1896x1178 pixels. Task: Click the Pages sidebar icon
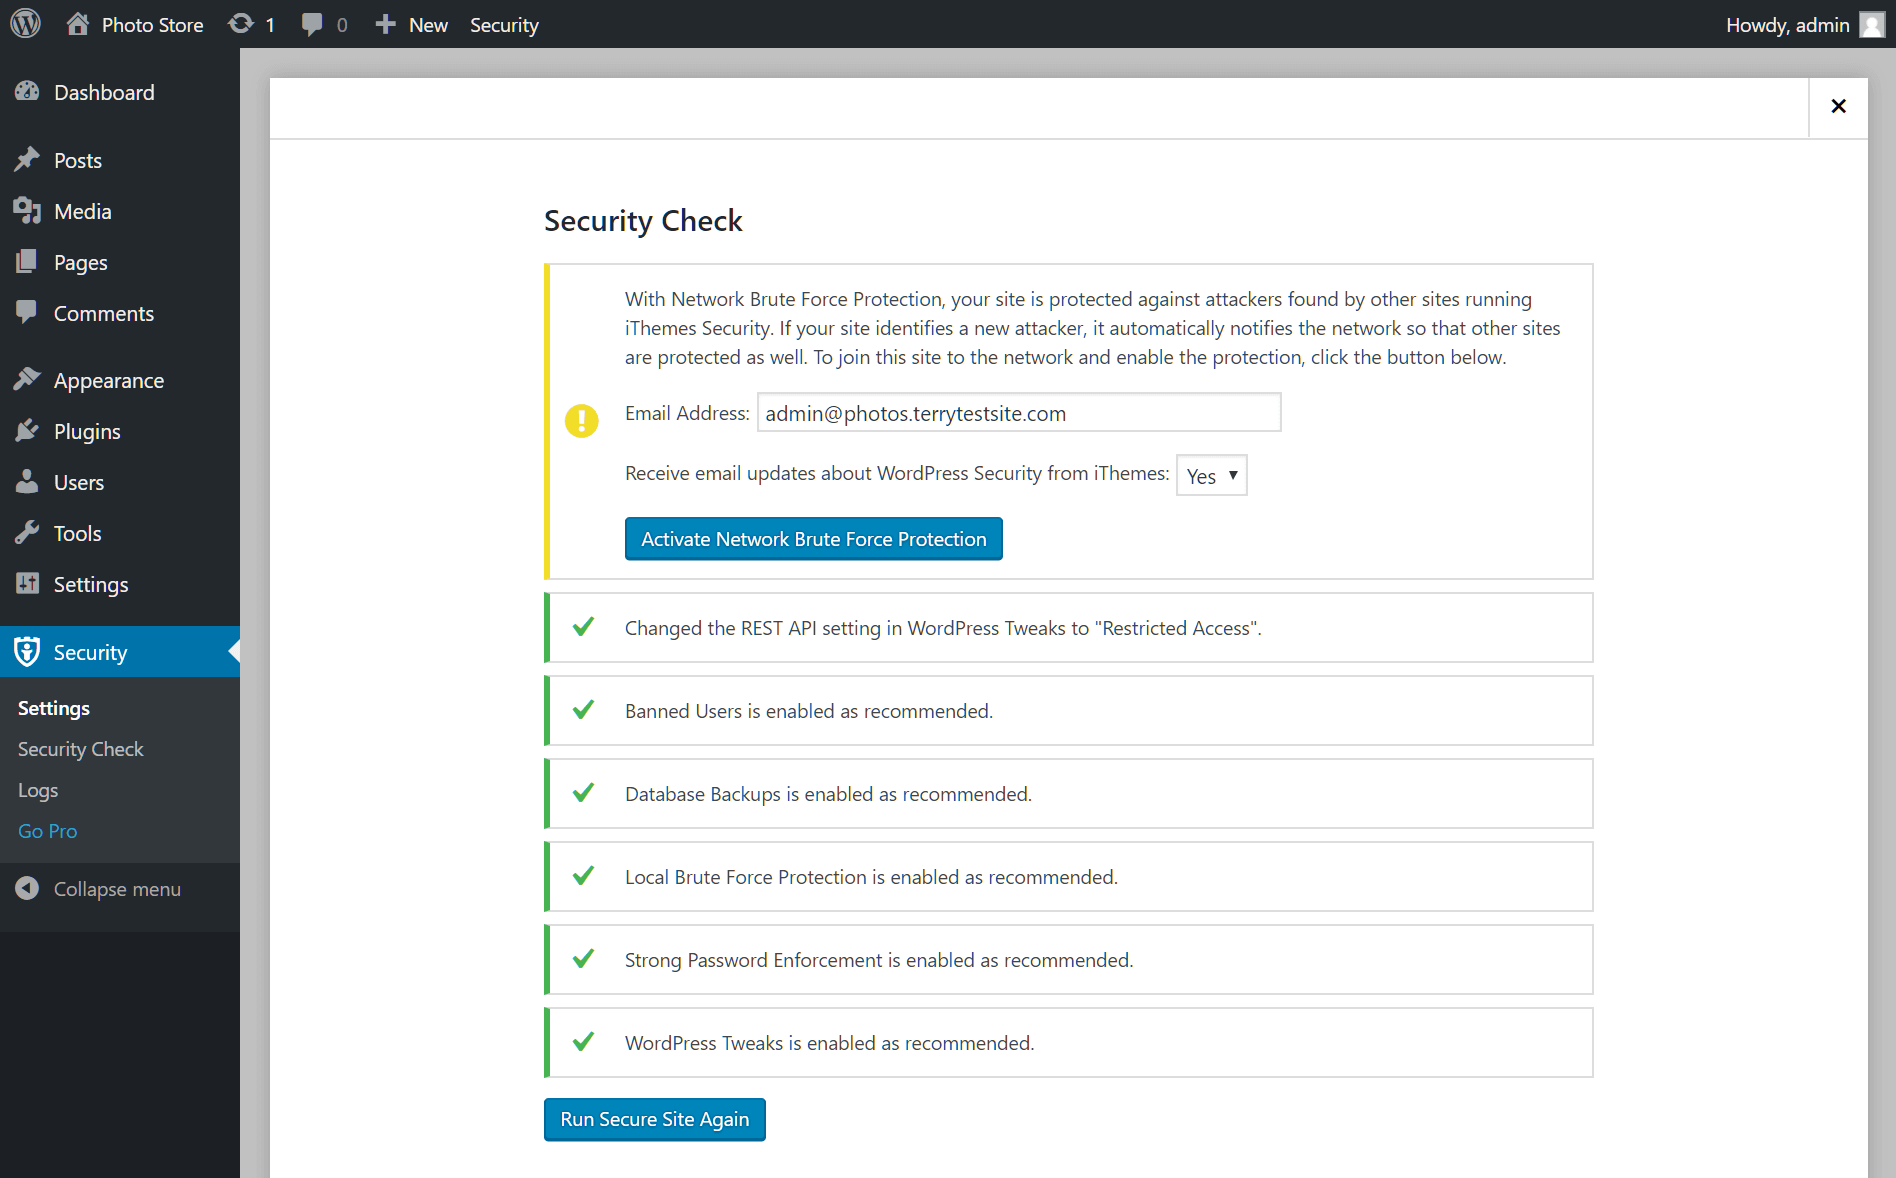coord(27,262)
